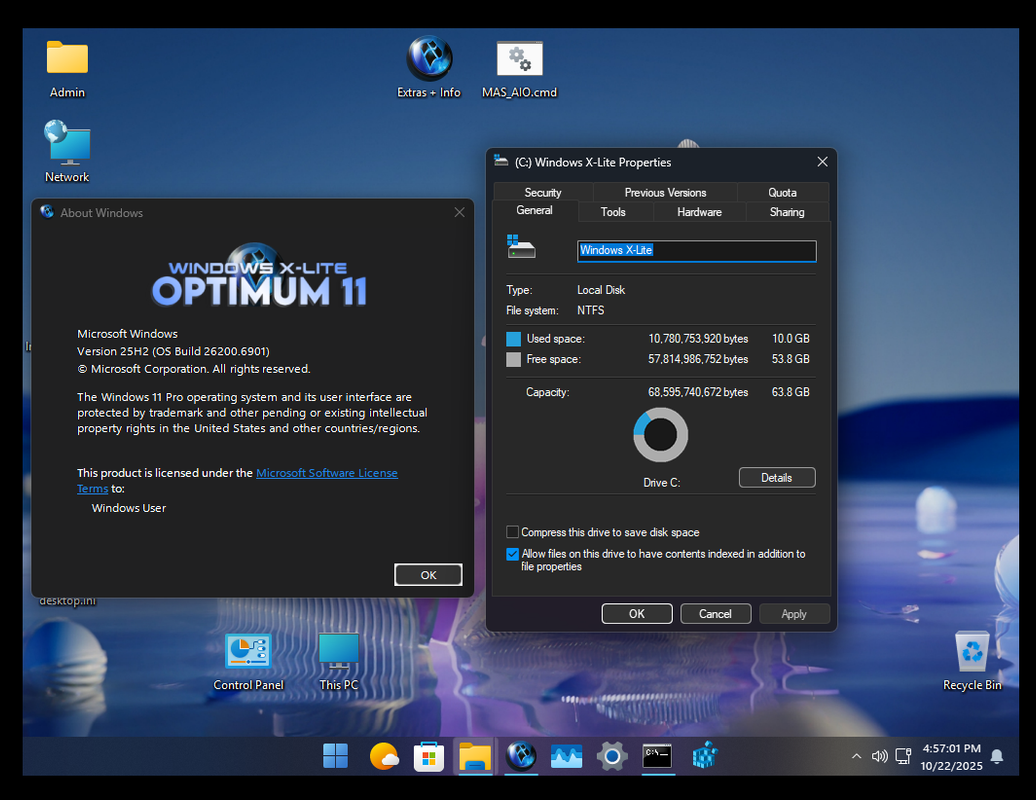Click the drive icon in Properties title bar

(501, 161)
